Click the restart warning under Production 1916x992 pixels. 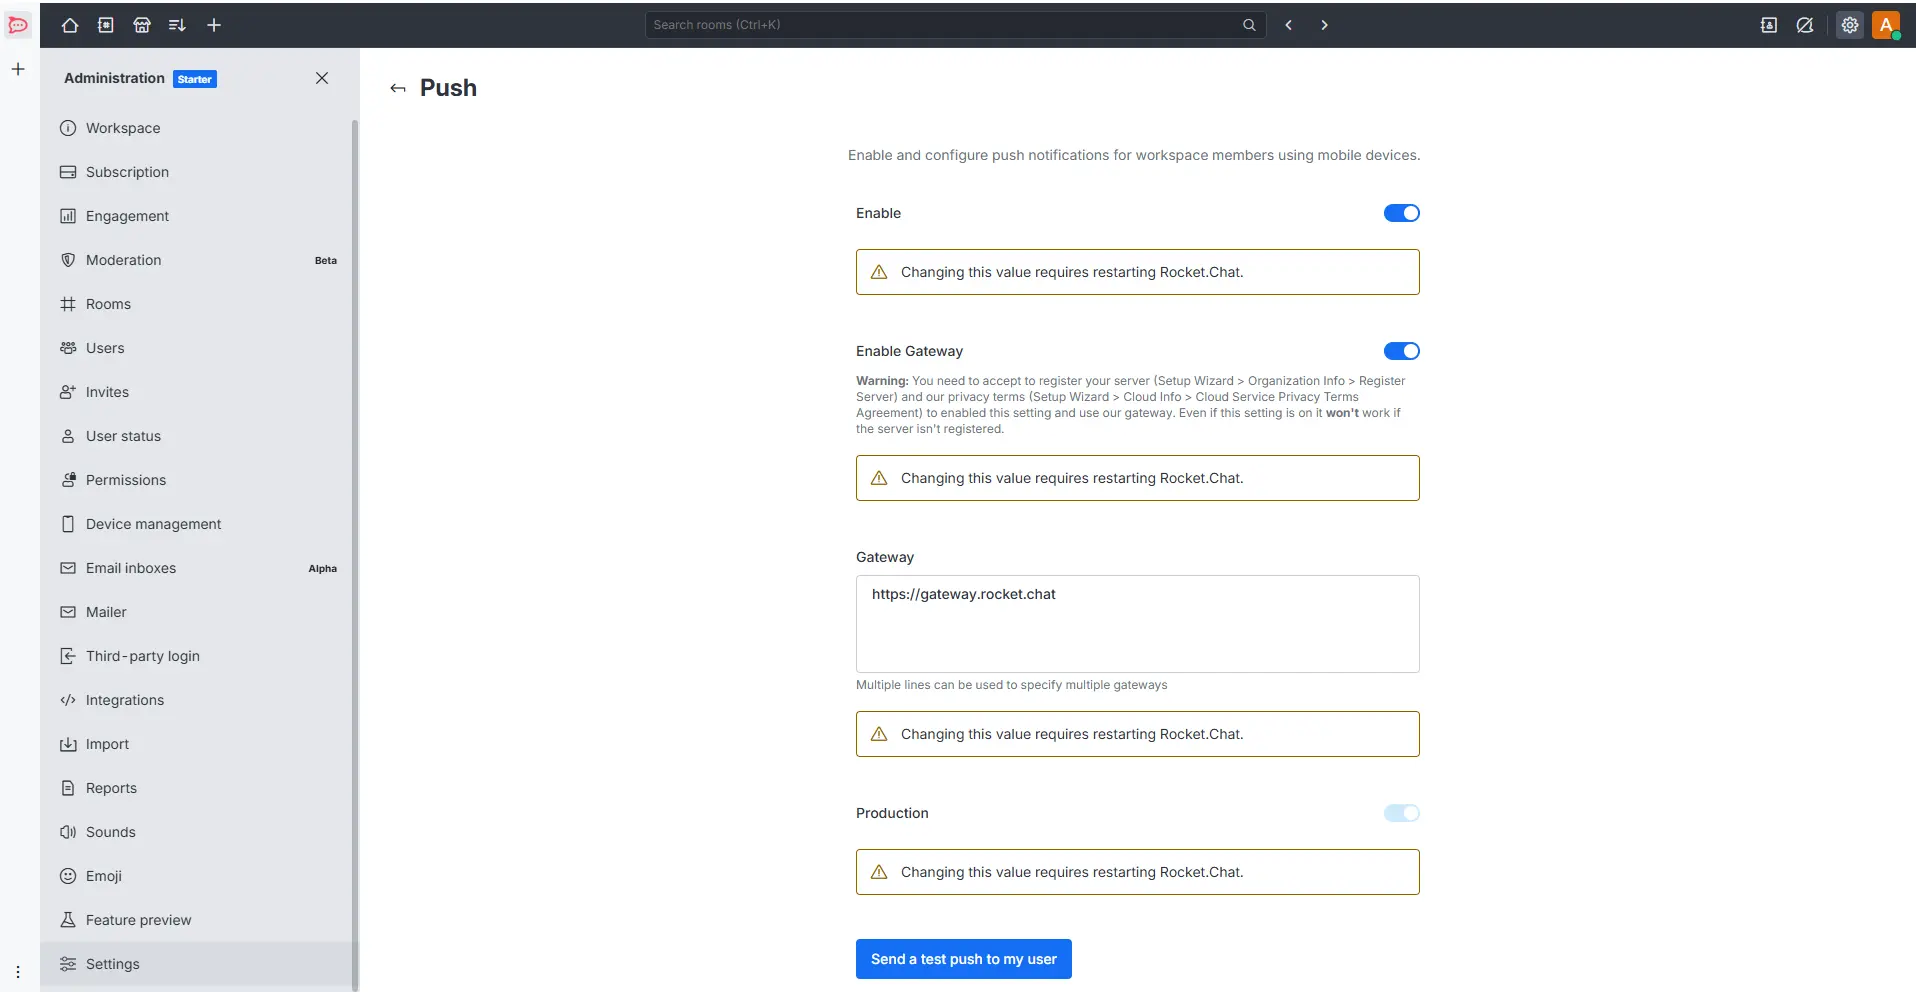click(x=1137, y=872)
